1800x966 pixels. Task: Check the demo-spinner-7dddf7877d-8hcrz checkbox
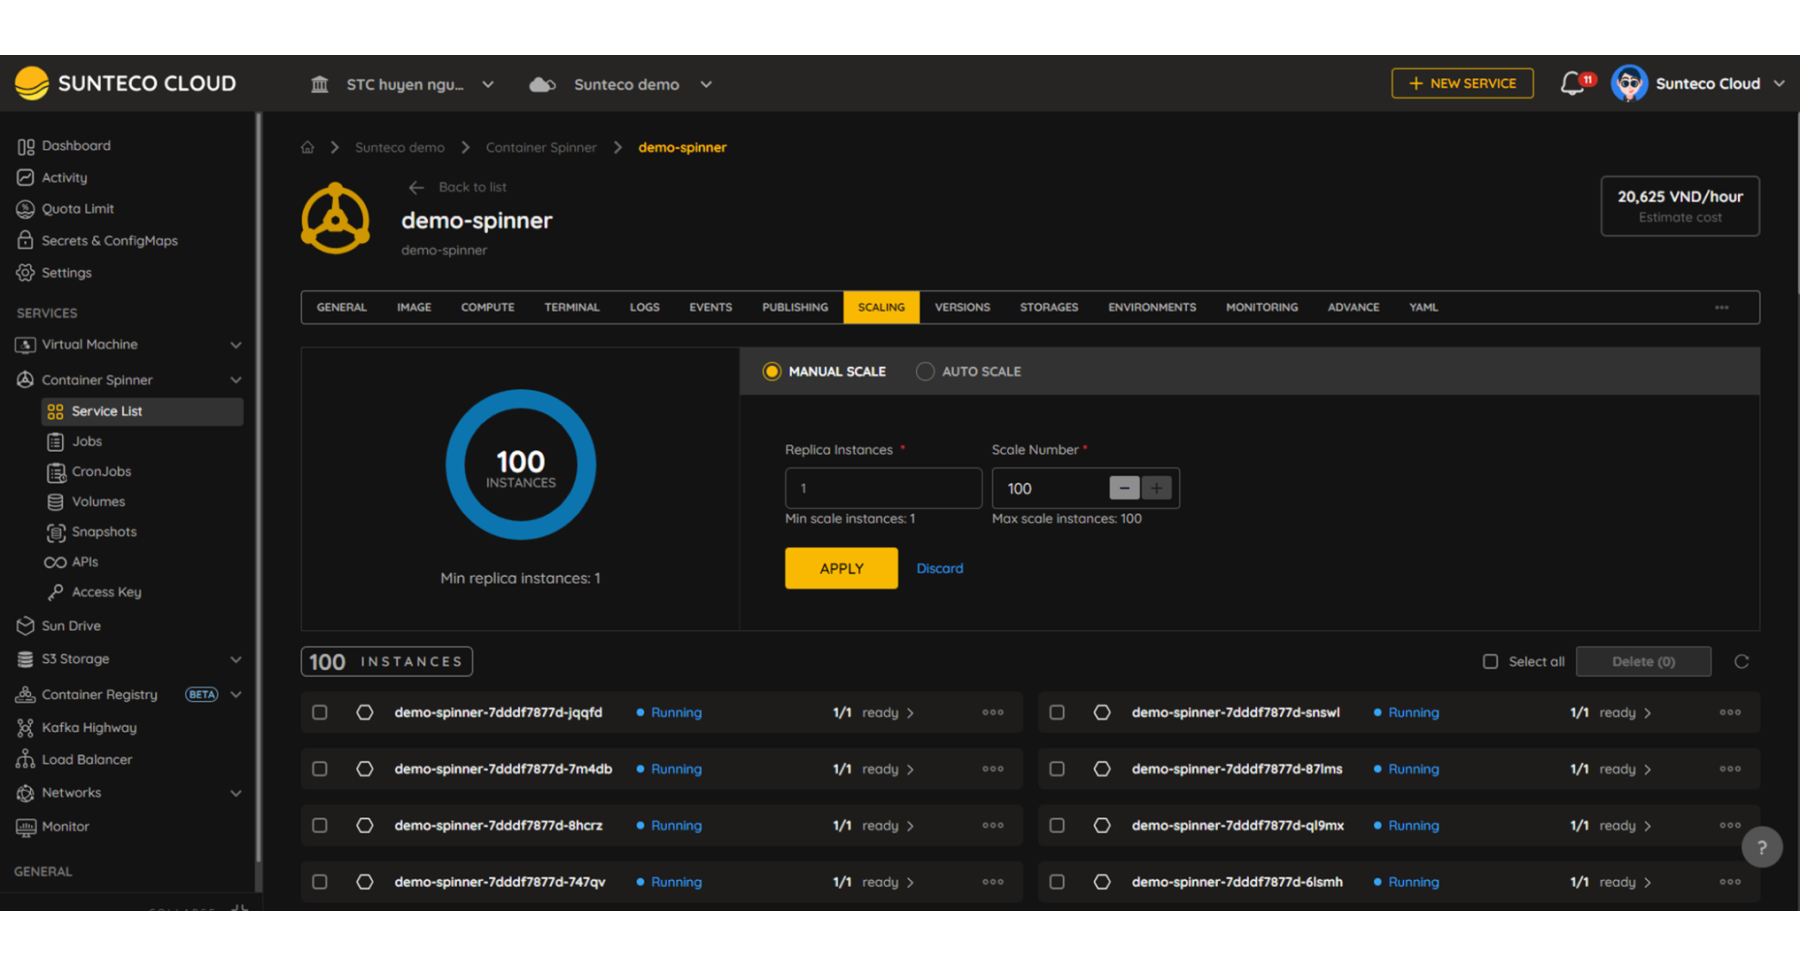tap(320, 826)
